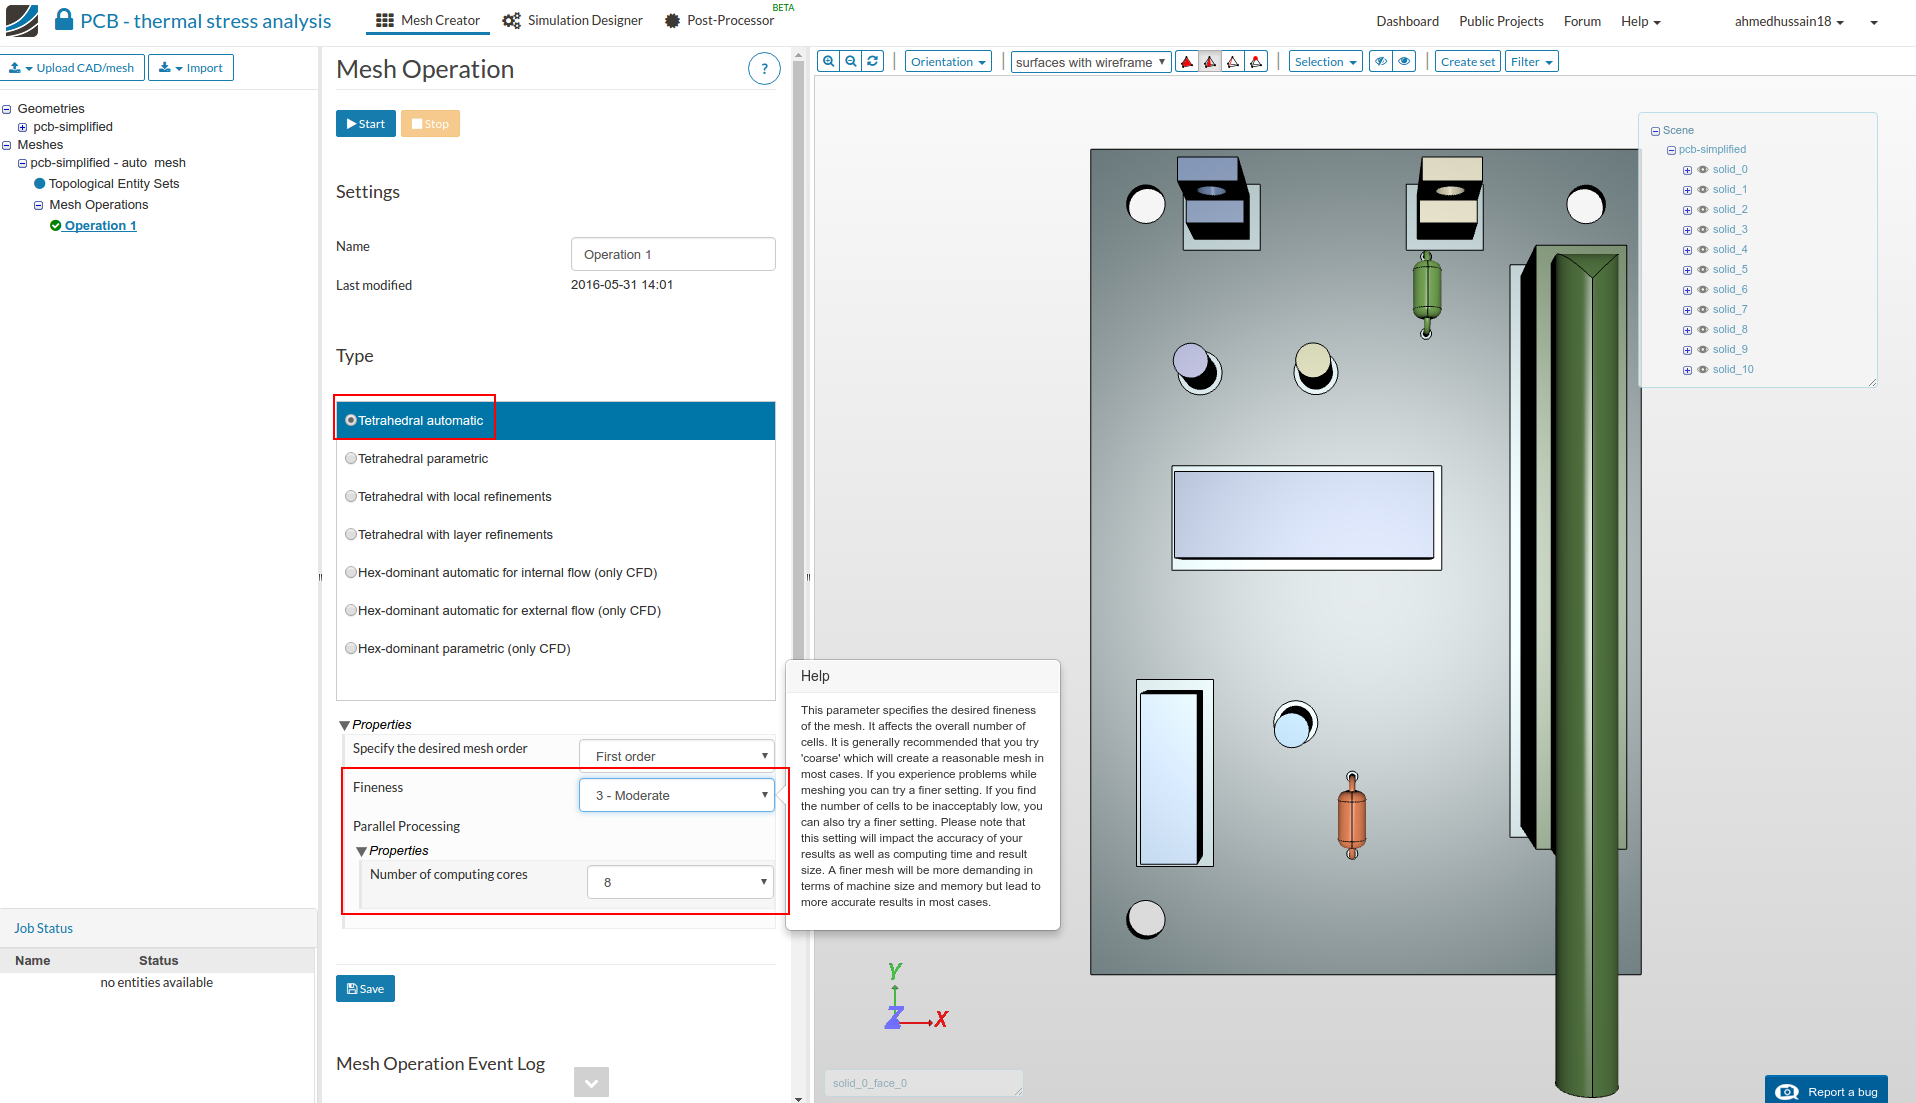Click the padlock icon beside the project title
This screenshot has width=1916, height=1103.
click(x=64, y=20)
